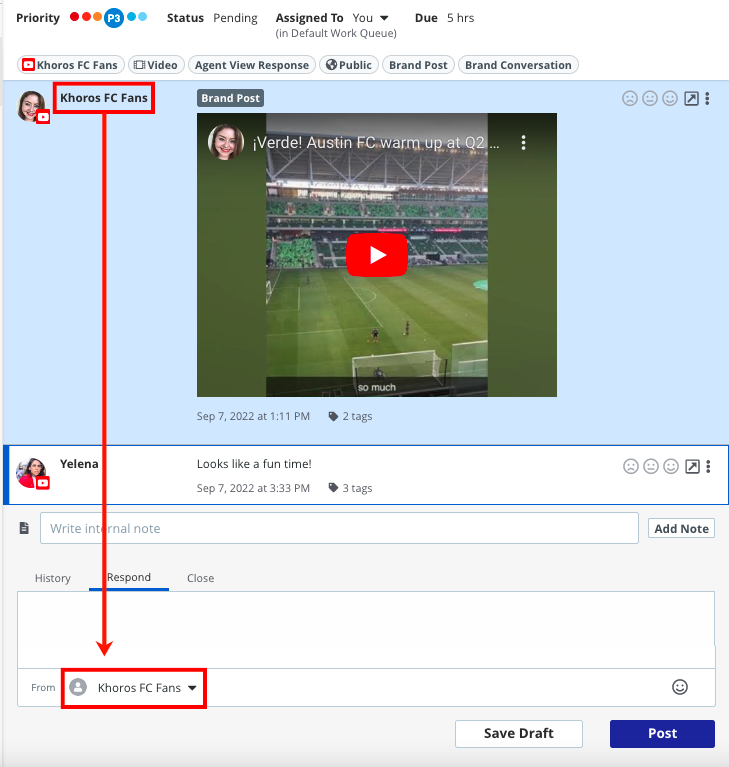Viewport: 729px width, 767px height.
Task: Click the Pending status value
Action: (235, 18)
